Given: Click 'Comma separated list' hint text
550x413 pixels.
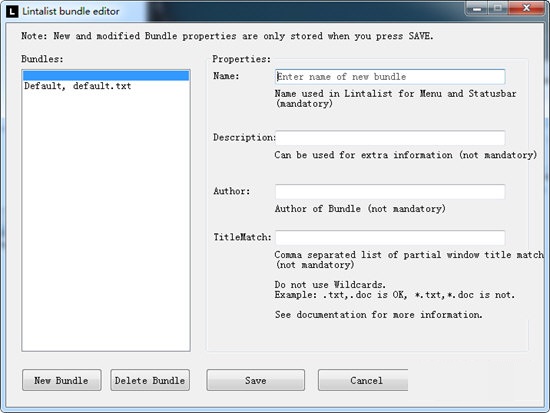Looking at the screenshot, I should coord(409,260).
